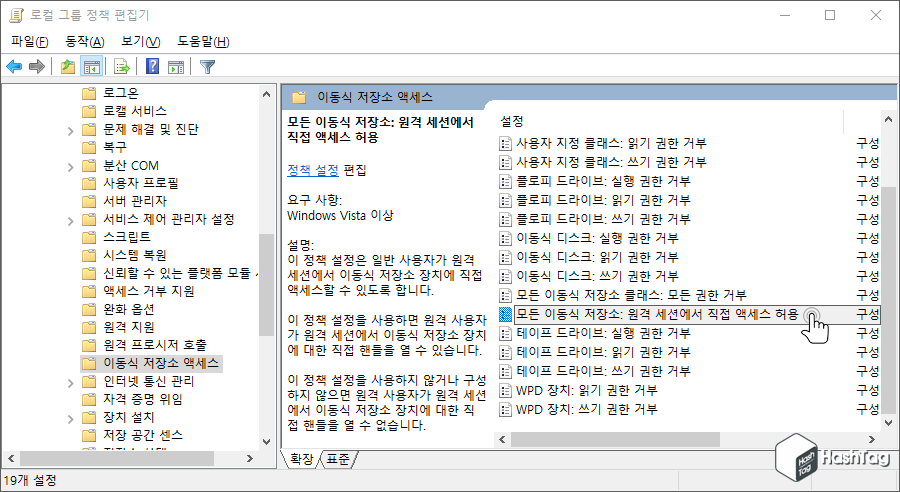
Task: Select 액세스 거부 지원 tree folder
Action: click(149, 291)
